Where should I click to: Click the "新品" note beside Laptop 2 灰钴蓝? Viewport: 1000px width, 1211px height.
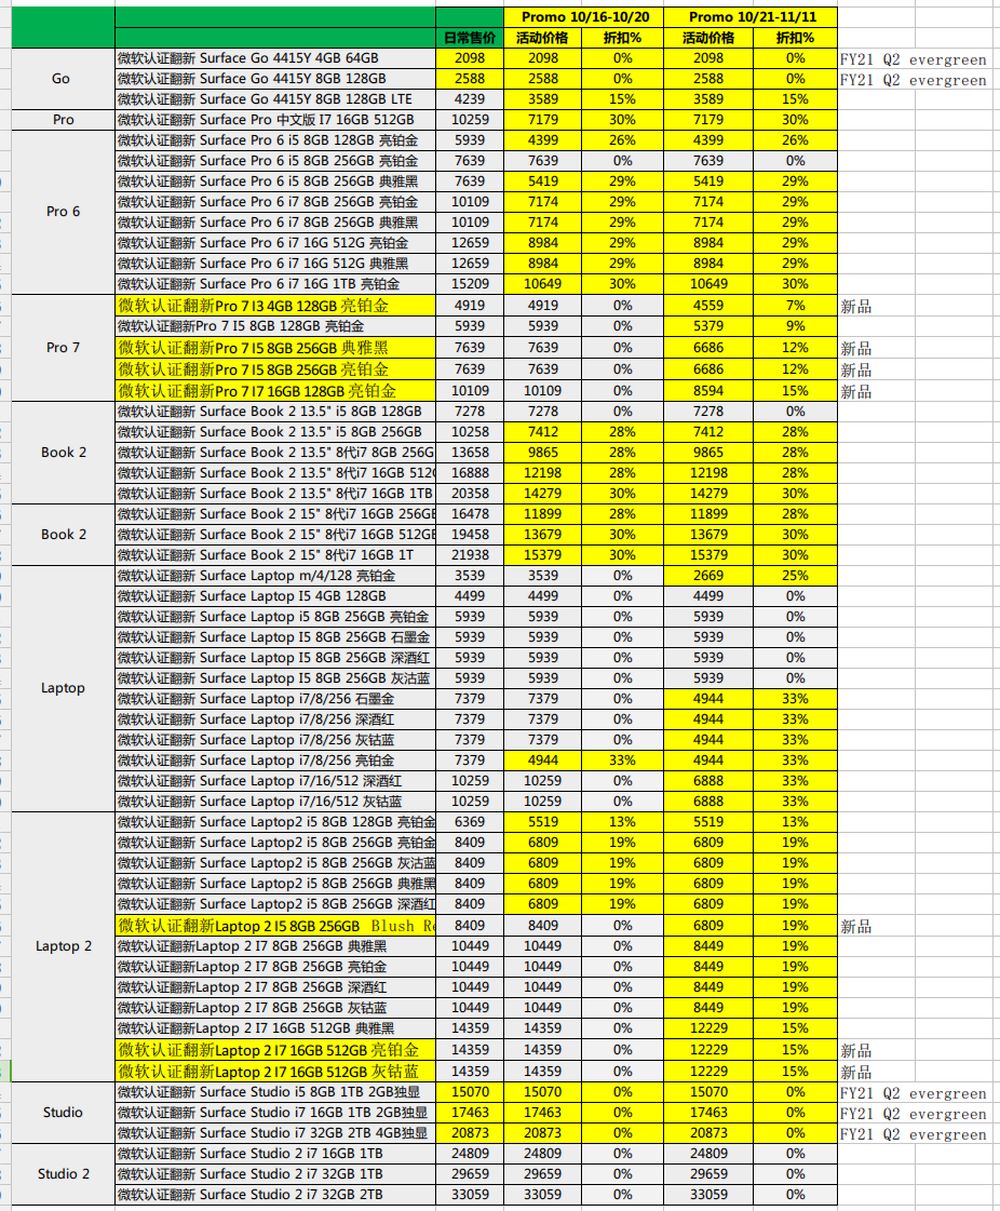click(x=856, y=1072)
